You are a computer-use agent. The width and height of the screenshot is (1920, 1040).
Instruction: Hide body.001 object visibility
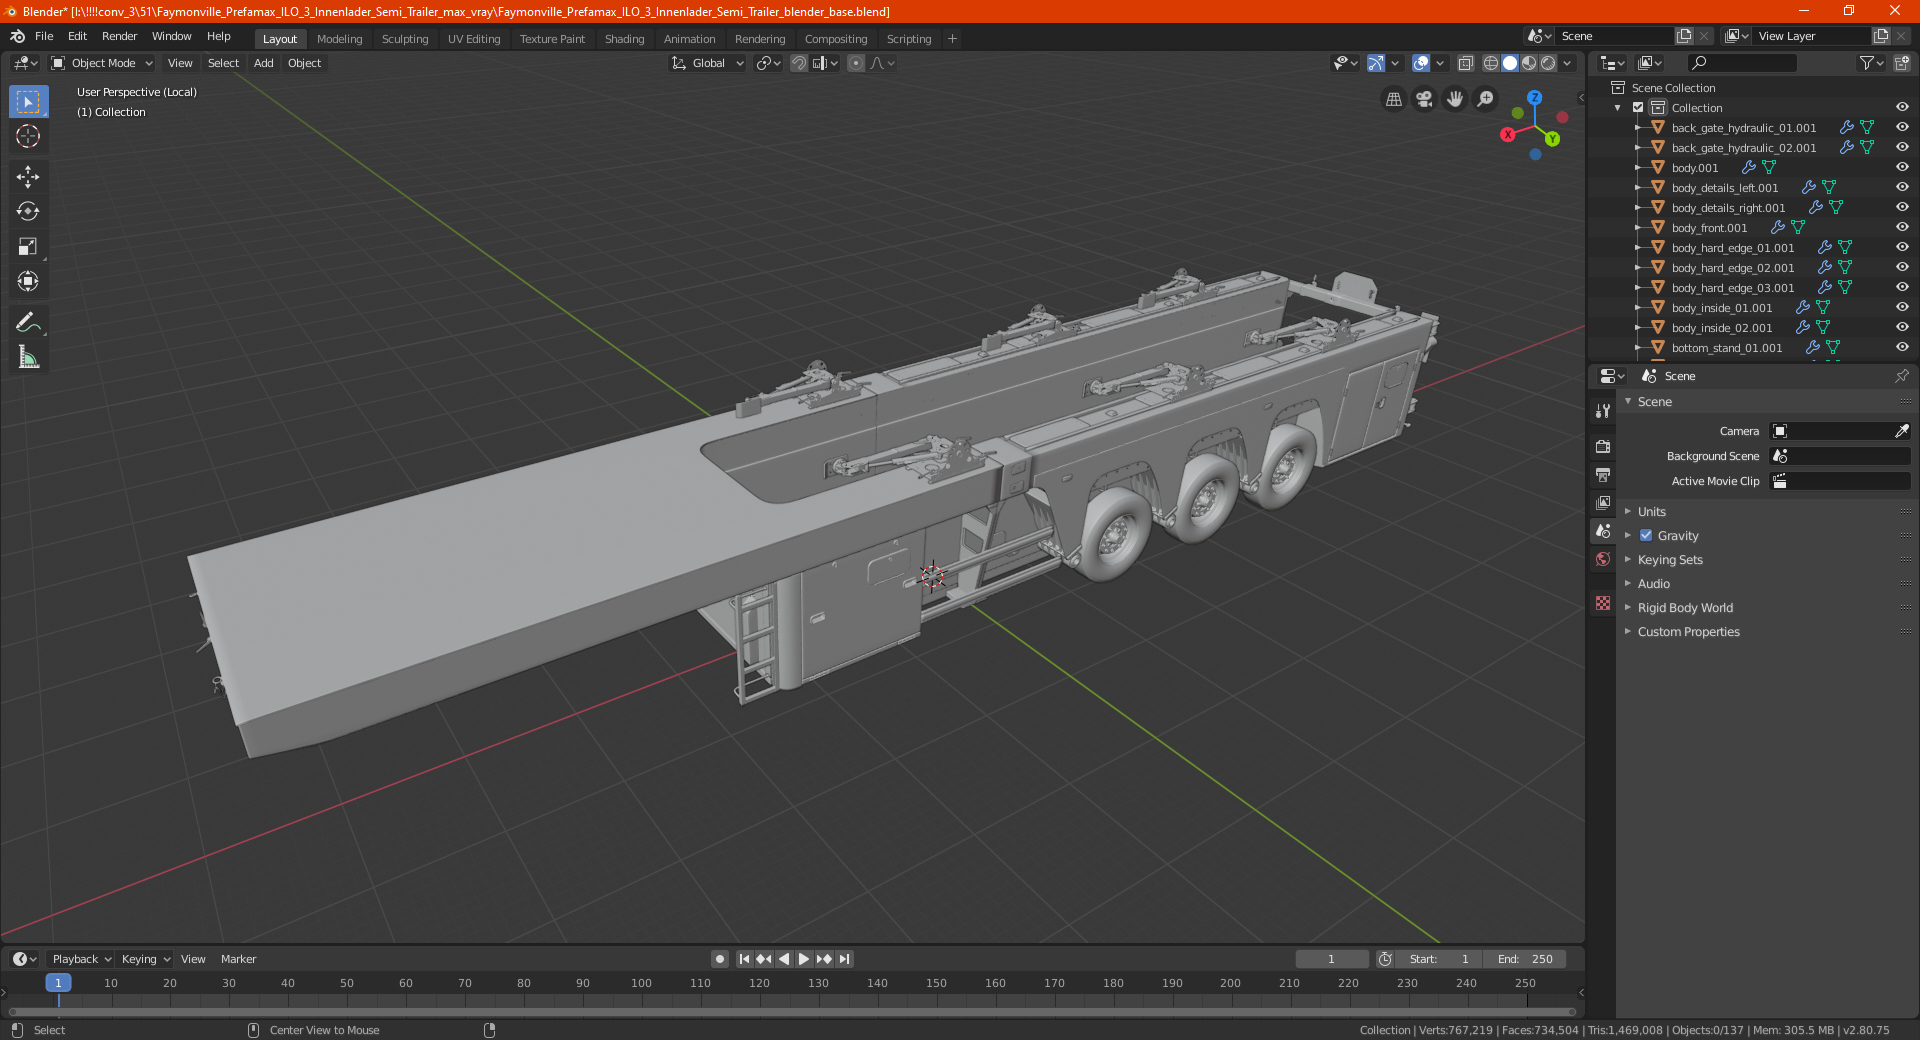[x=1902, y=168]
